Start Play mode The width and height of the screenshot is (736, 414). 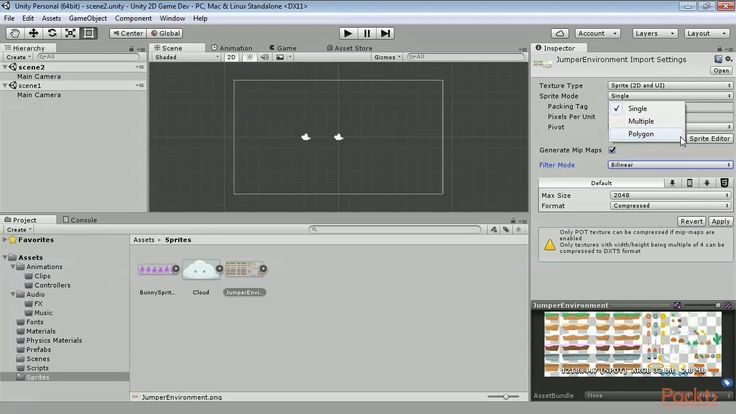click(348, 33)
